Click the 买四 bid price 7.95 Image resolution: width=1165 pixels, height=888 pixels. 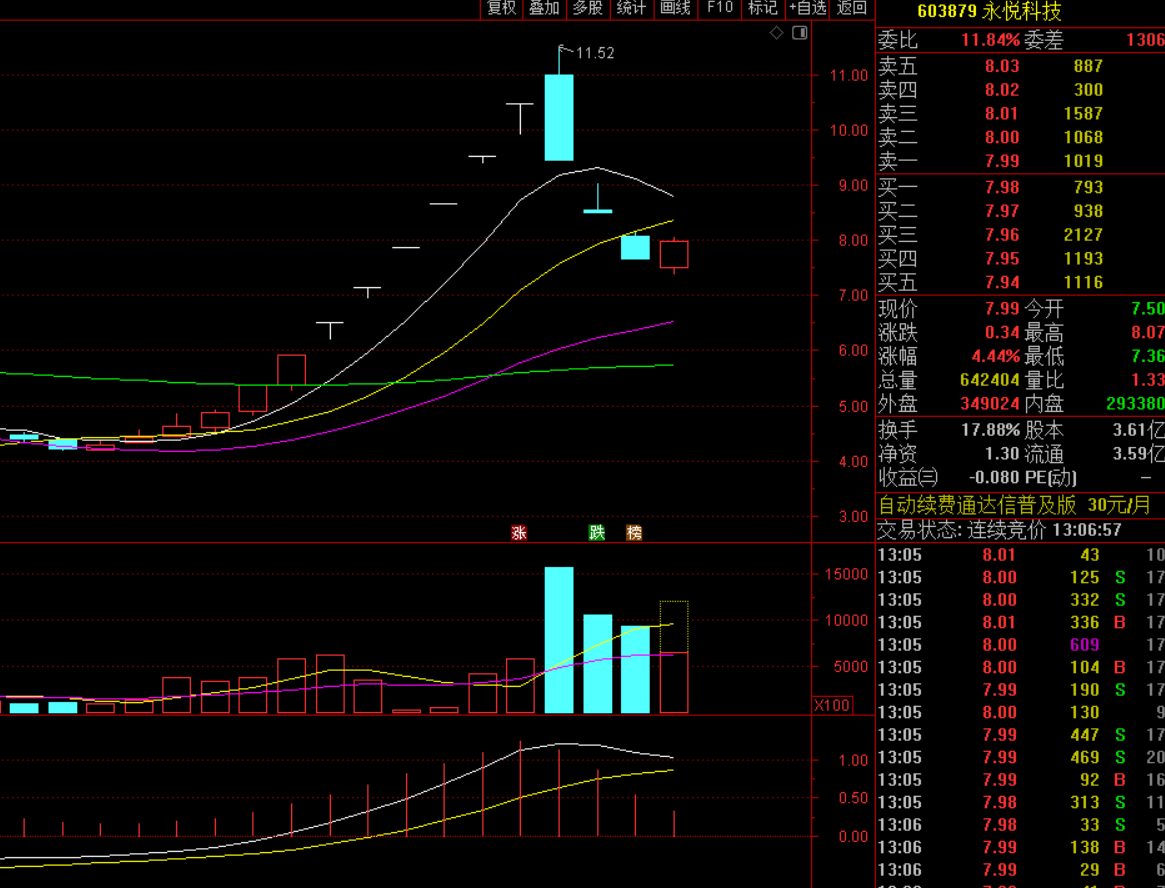click(x=1002, y=259)
